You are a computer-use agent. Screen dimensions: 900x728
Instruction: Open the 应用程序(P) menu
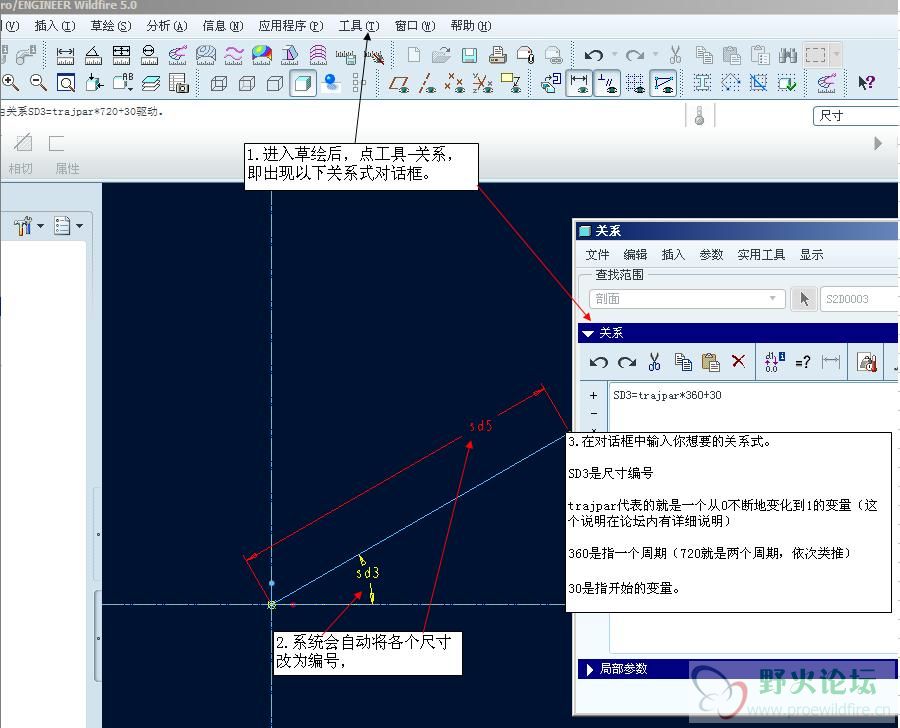[x=290, y=26]
